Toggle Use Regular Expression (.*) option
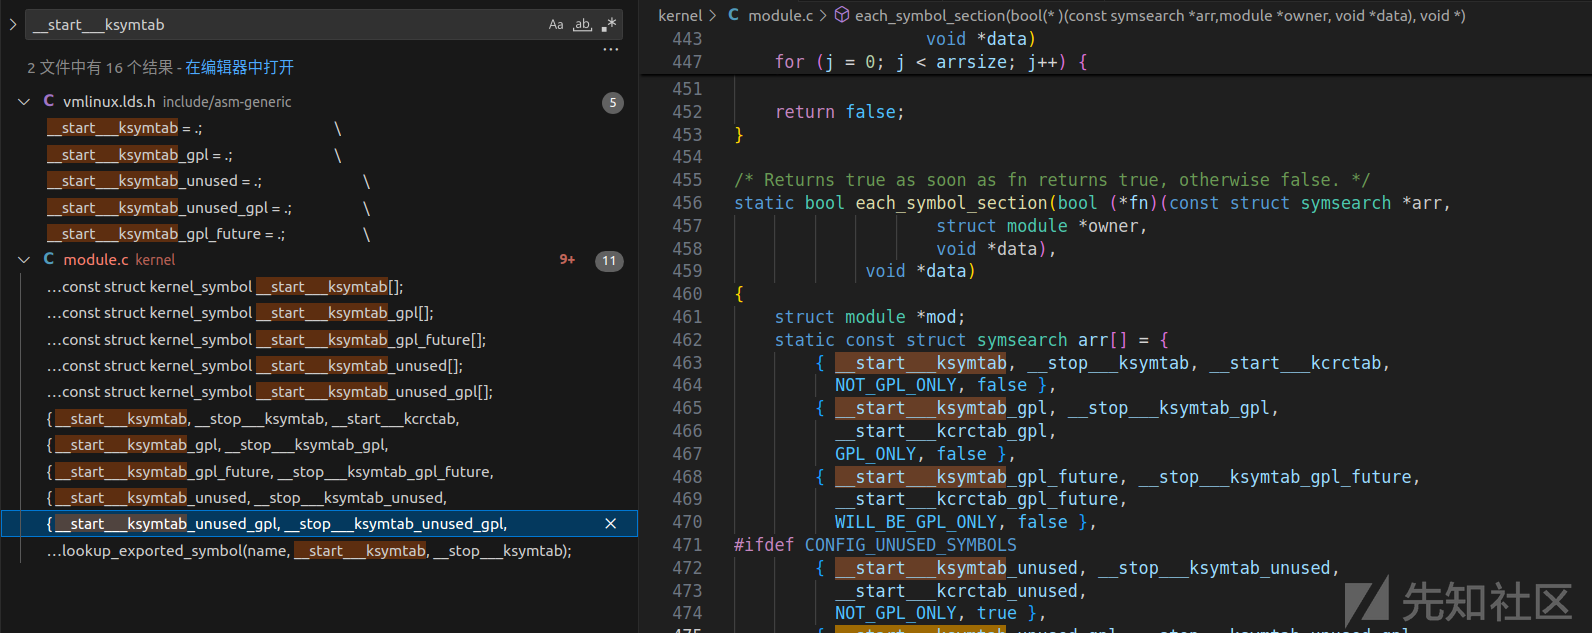Viewport: 1592px width, 633px height. click(608, 25)
